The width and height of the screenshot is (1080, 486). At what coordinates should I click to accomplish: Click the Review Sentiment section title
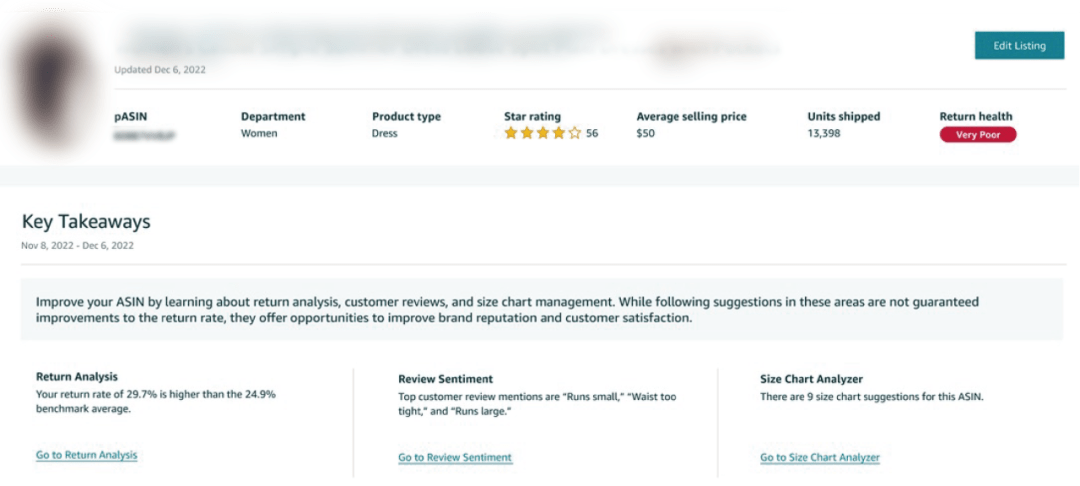coord(445,379)
